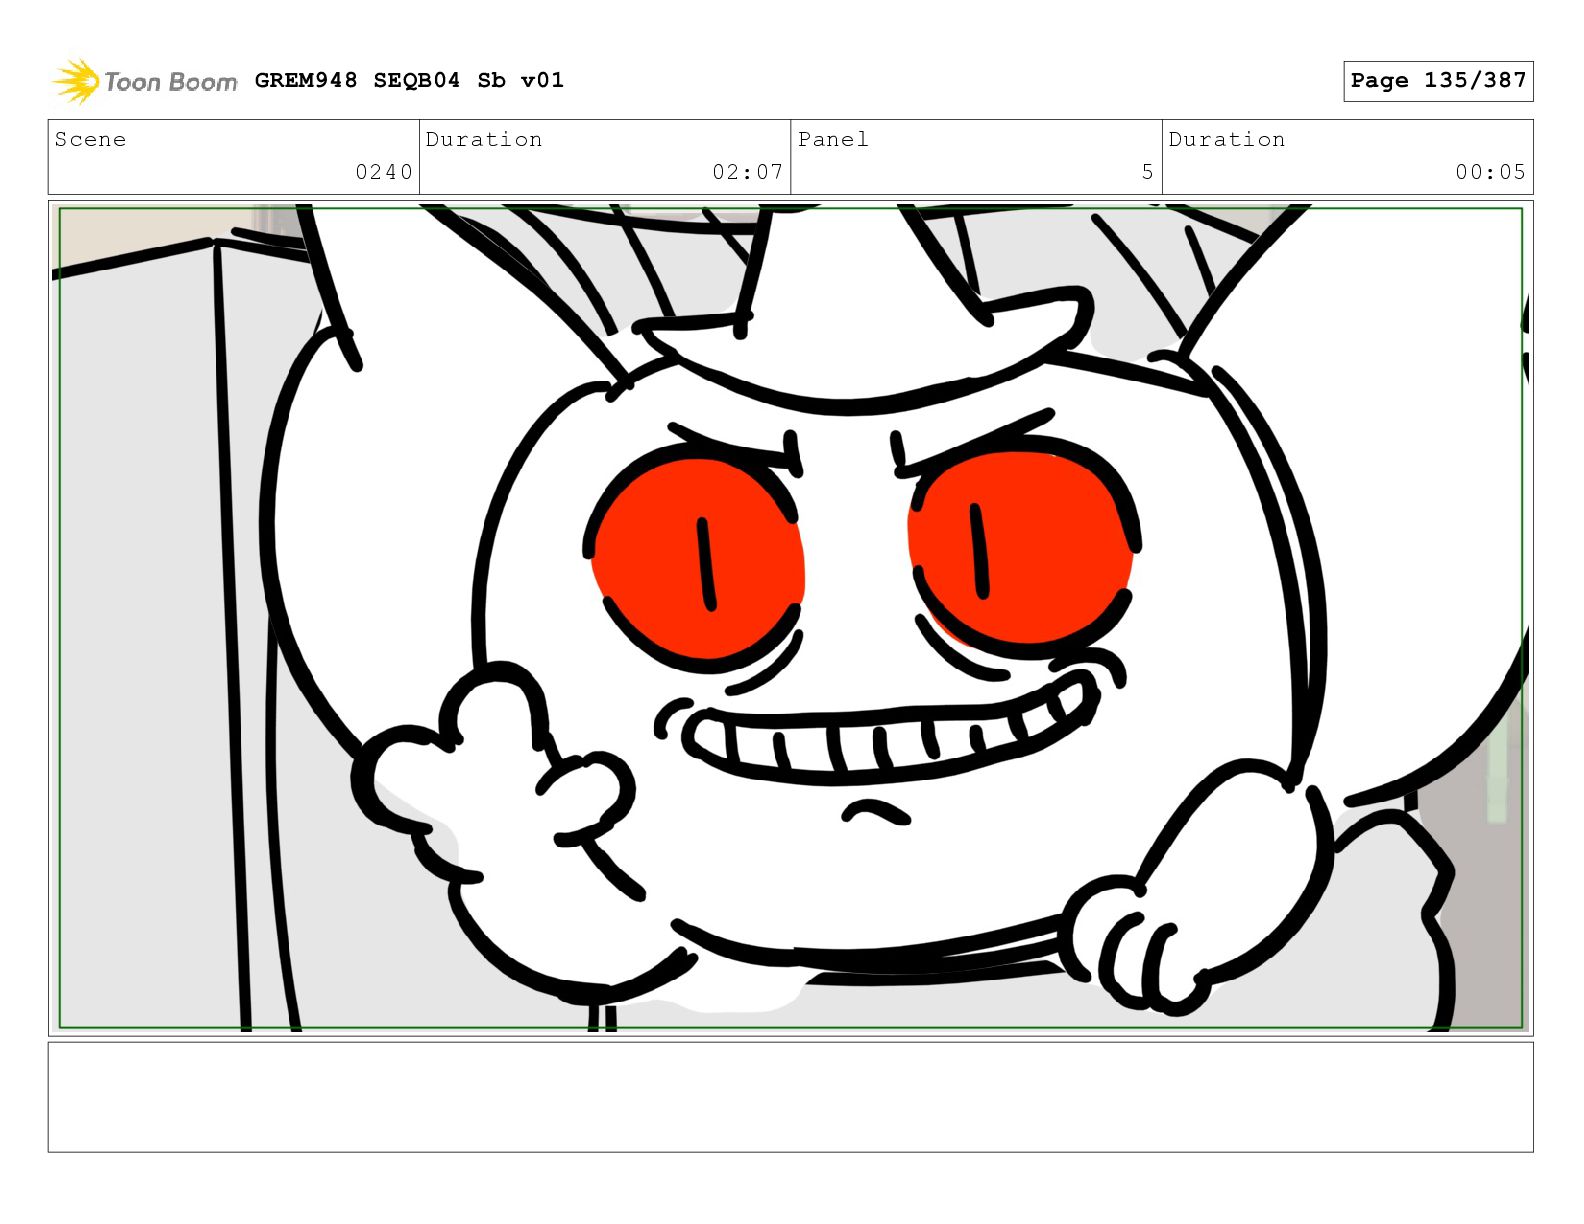Select the title text GREM948 SEQB04 Sb v01

click(409, 80)
